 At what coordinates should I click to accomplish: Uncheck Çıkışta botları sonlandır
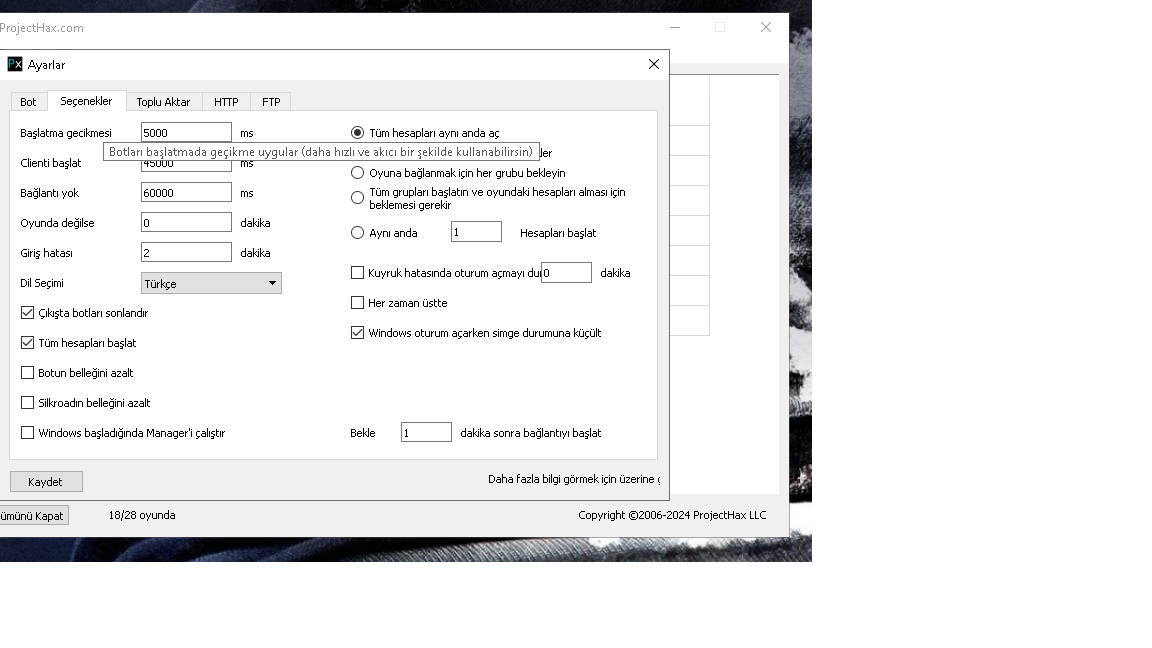(x=27, y=312)
